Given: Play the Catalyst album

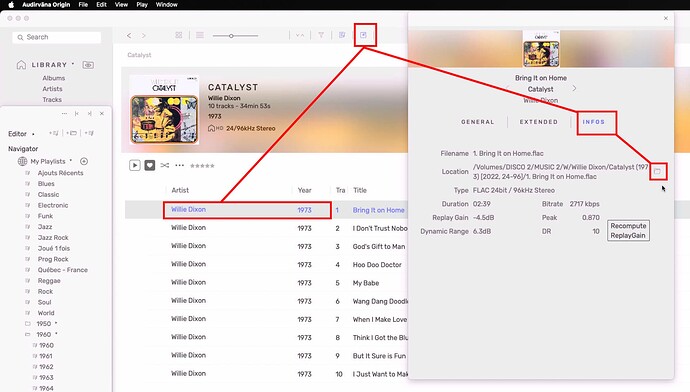Looking at the screenshot, I should (x=135, y=165).
